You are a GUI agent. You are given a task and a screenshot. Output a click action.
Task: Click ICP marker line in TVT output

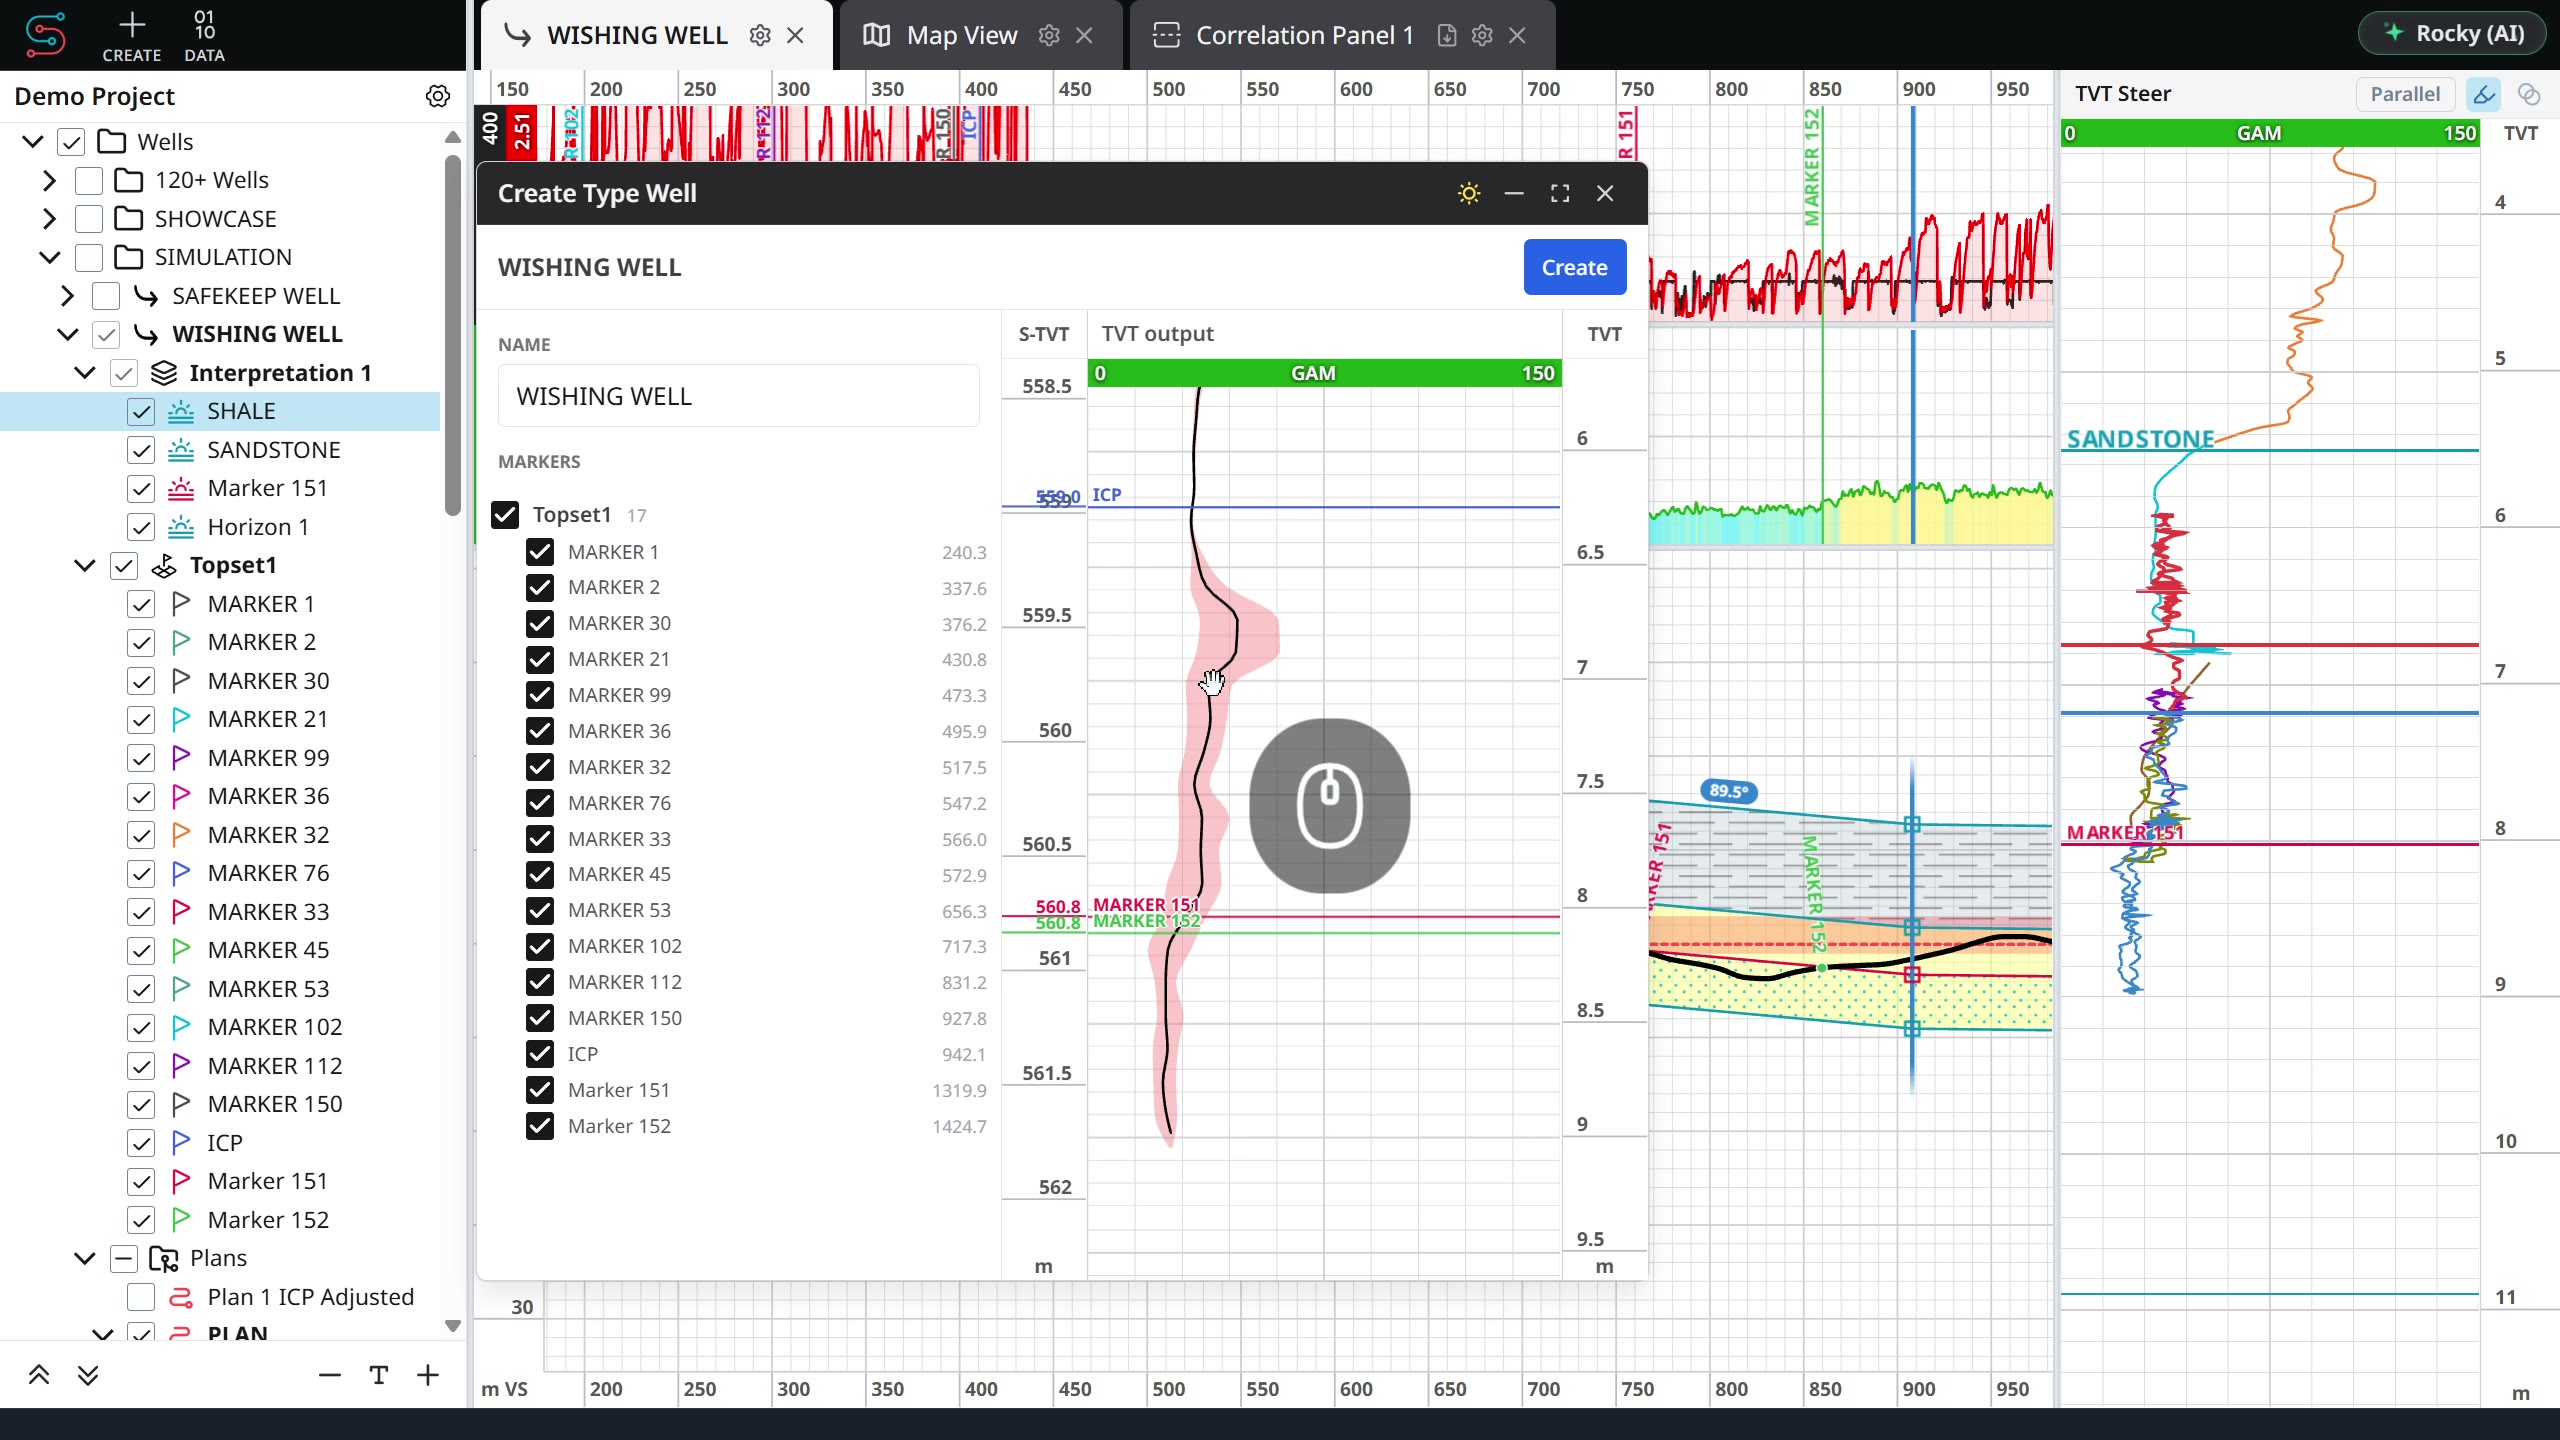click(1324, 507)
